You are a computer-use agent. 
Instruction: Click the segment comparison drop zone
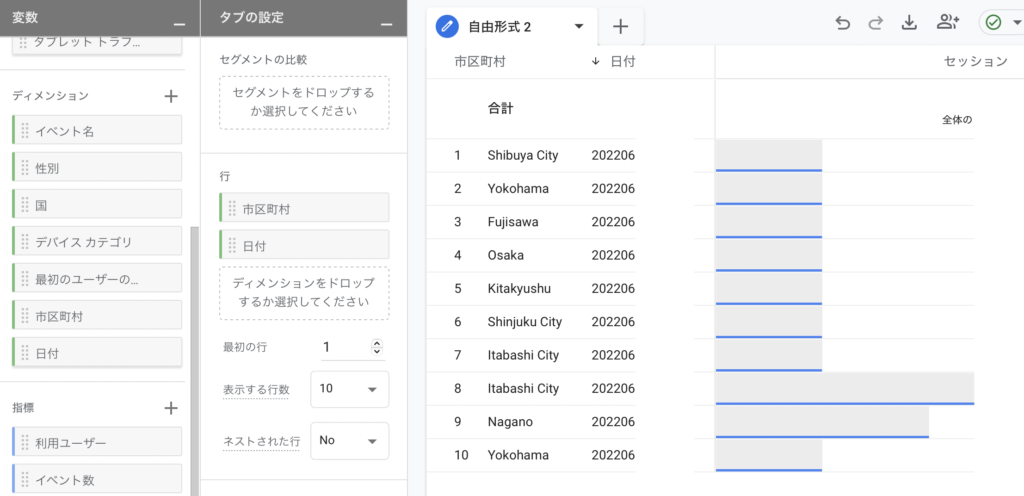tap(304, 102)
